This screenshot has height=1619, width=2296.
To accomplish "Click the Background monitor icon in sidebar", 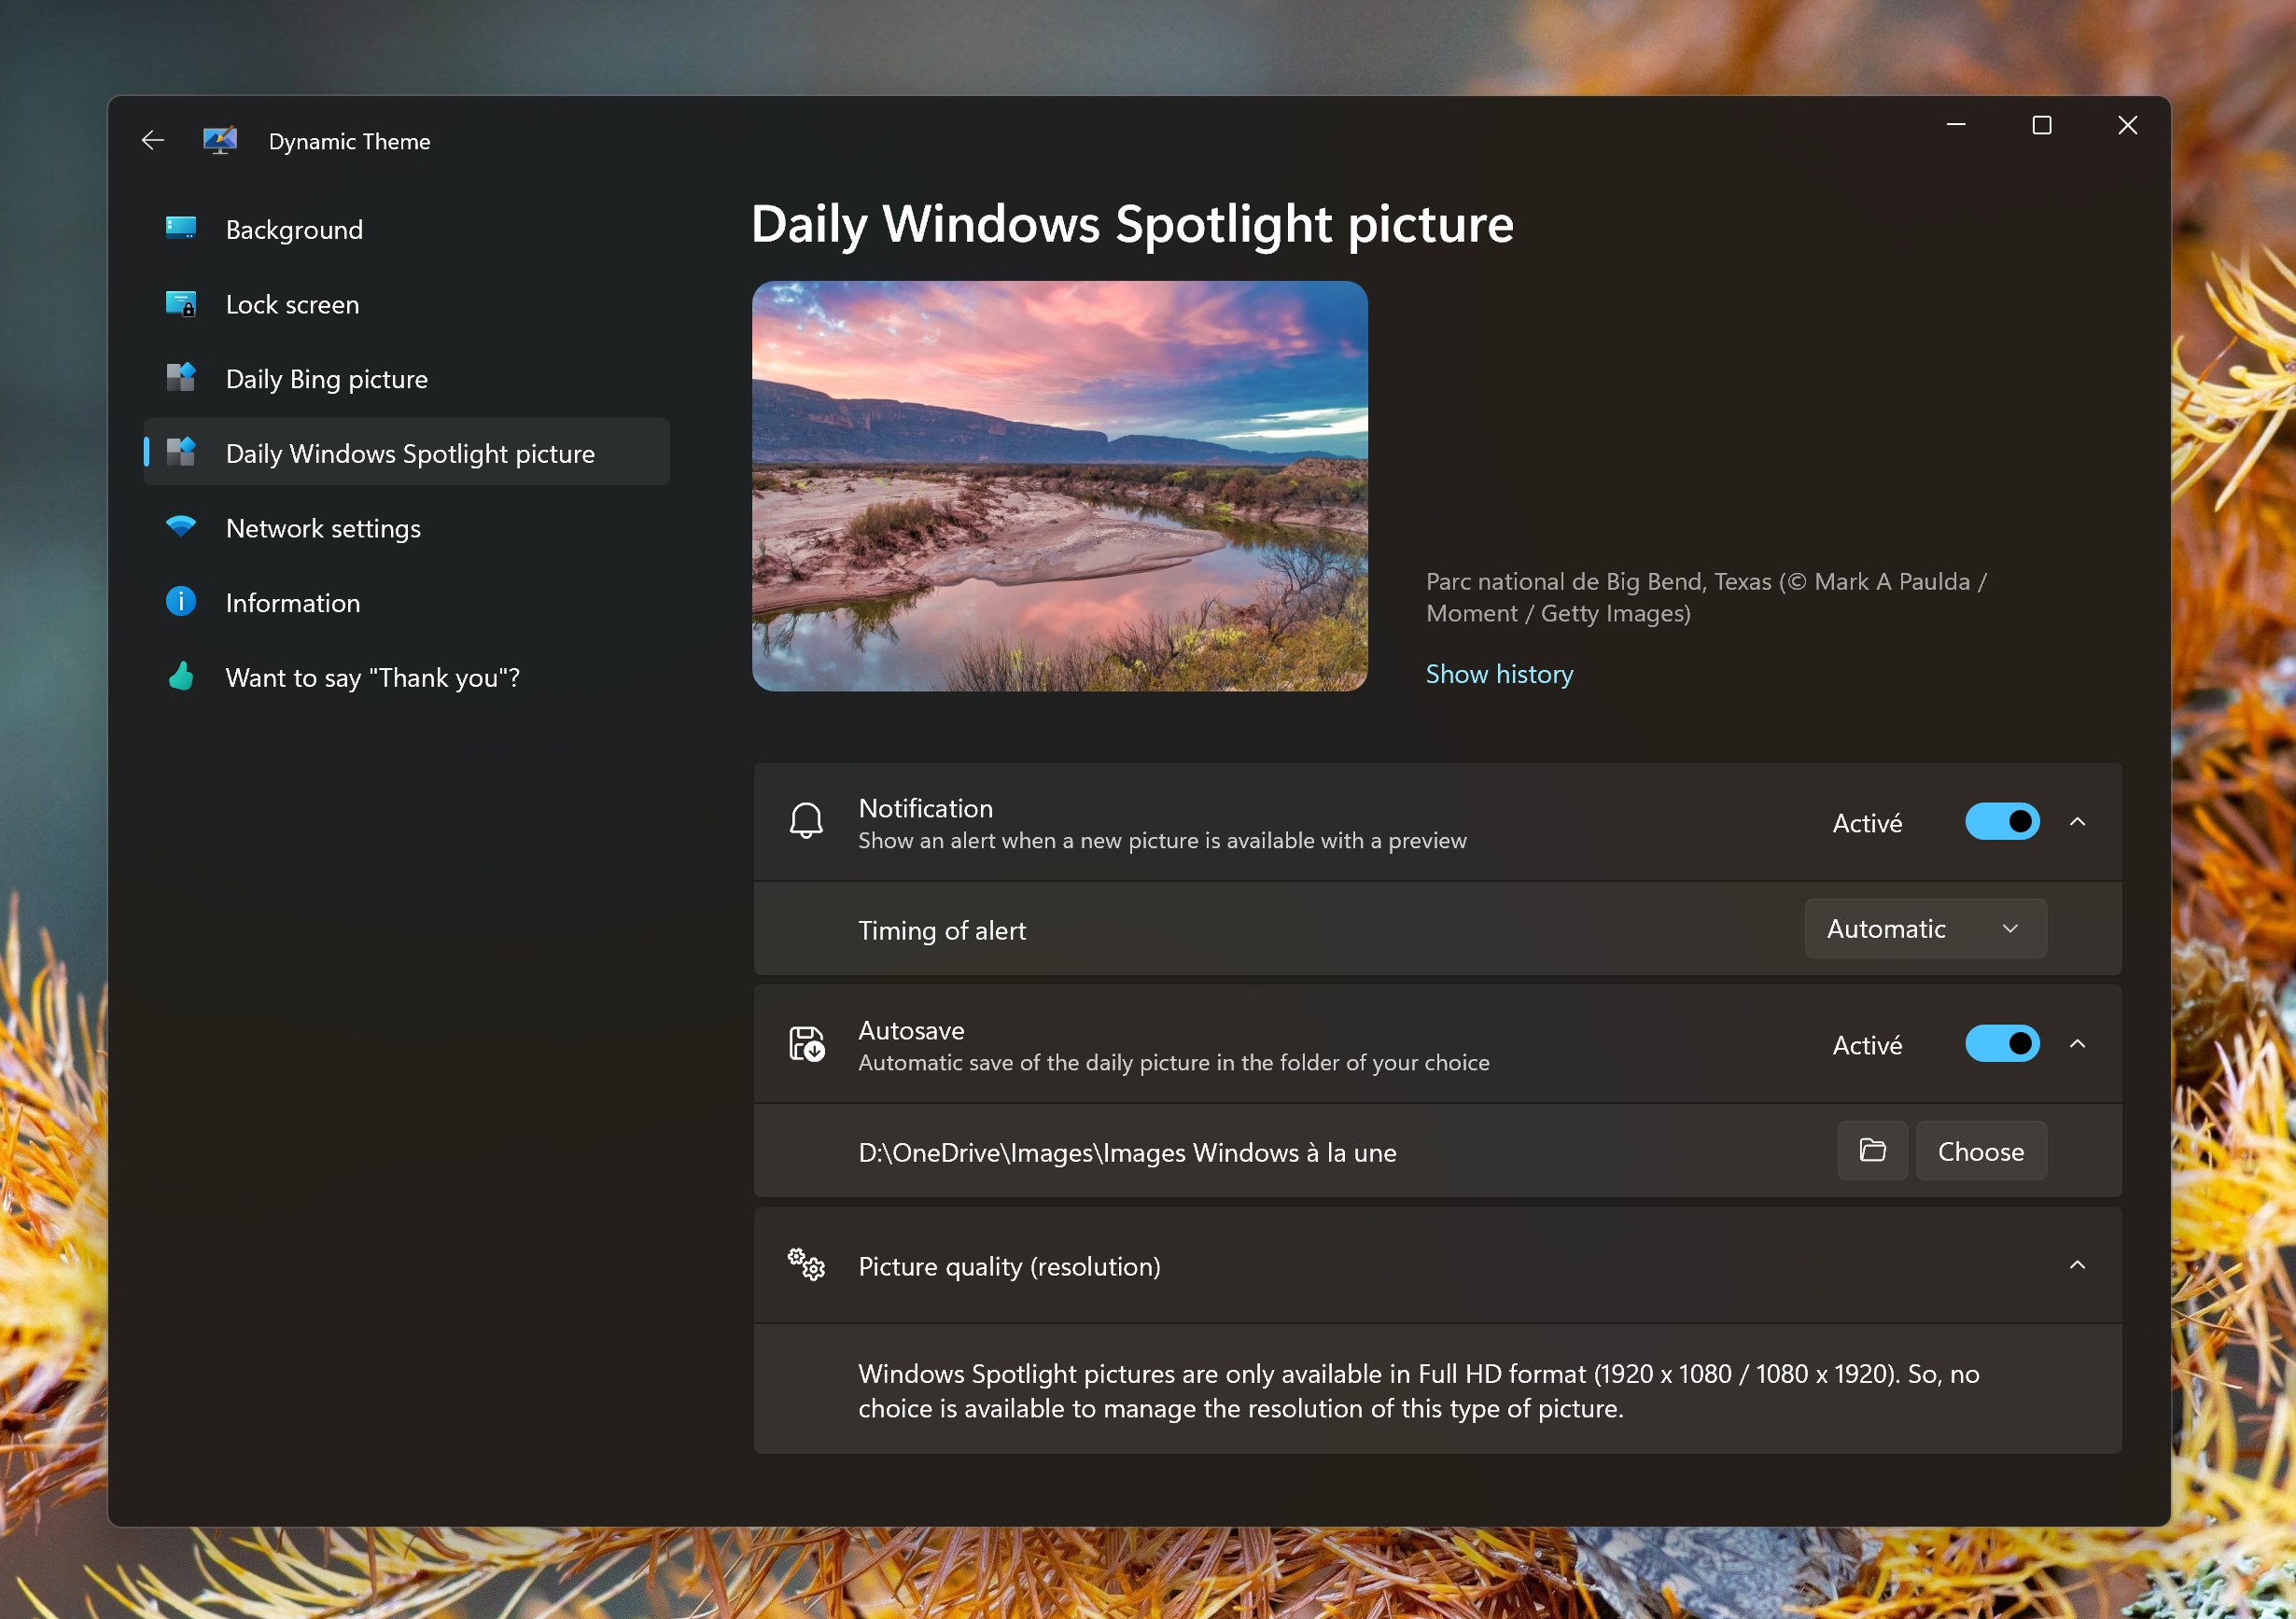I will coord(181,229).
